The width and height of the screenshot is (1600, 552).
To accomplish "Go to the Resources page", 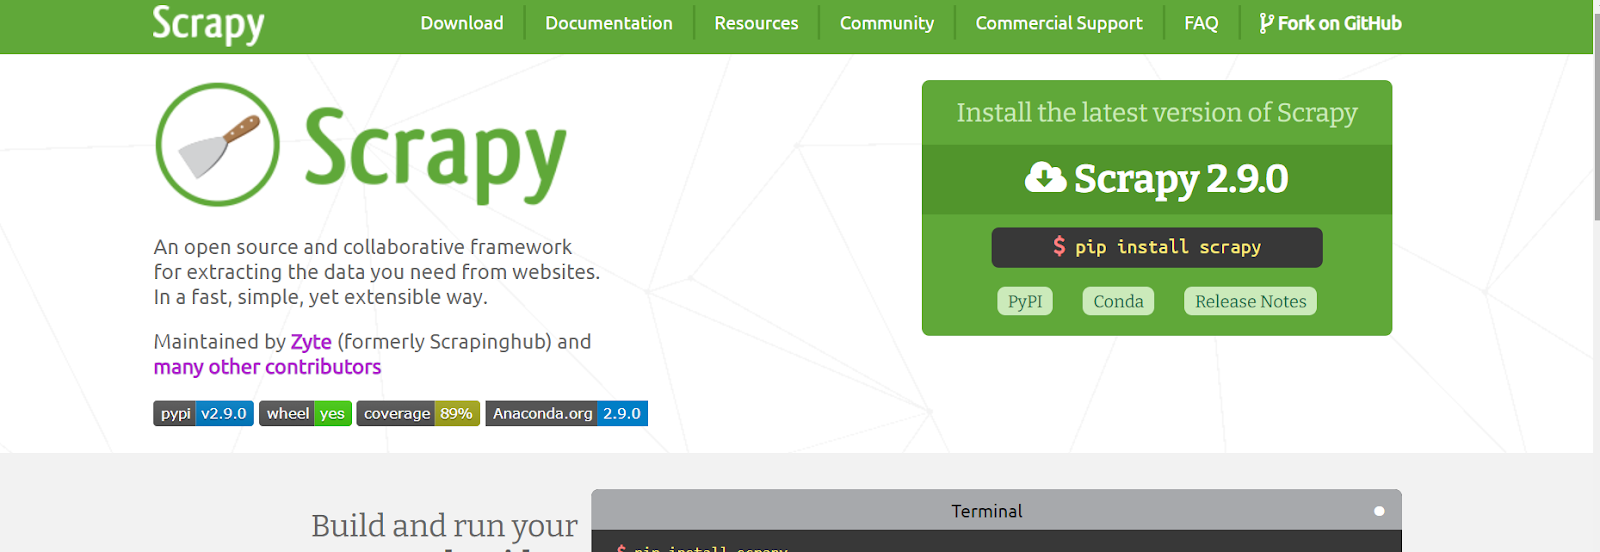I will 756,23.
